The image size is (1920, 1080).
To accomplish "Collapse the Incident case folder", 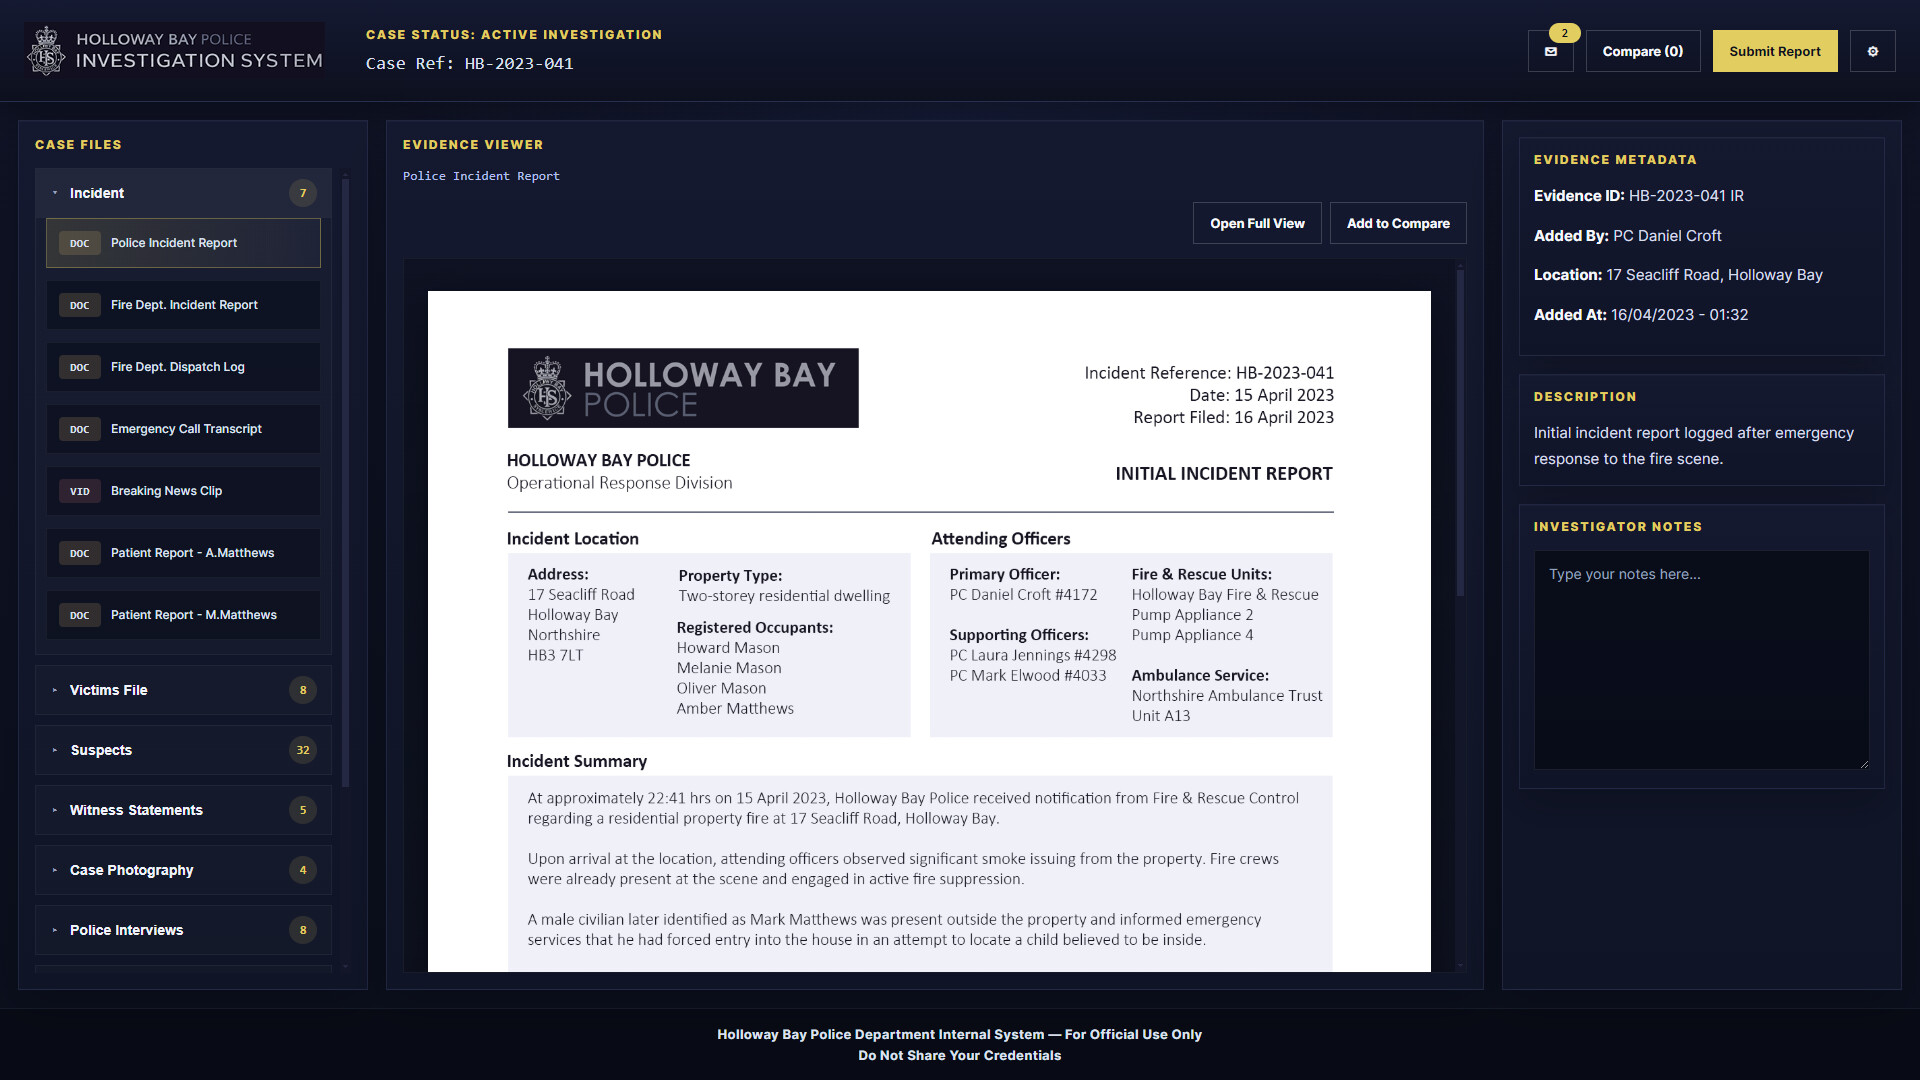I will pyautogui.click(x=97, y=193).
